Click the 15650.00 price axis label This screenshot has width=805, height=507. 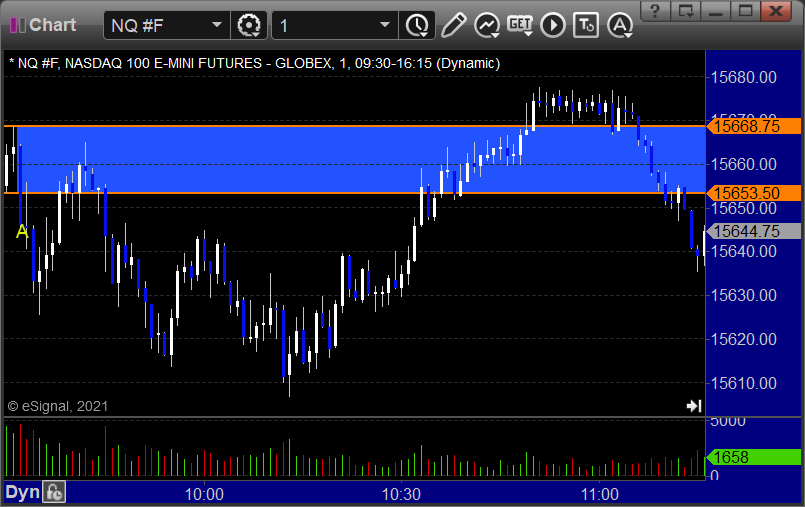coord(743,208)
